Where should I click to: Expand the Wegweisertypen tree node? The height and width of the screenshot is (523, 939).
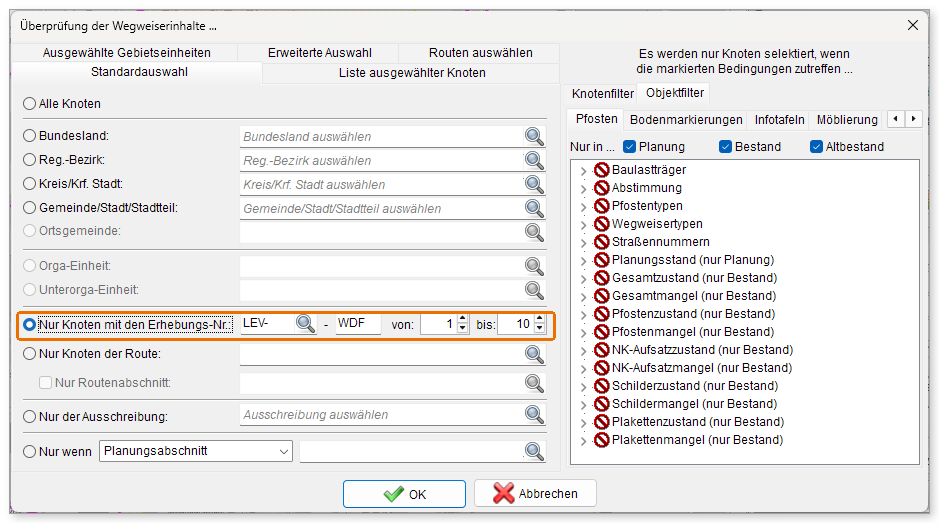click(x=583, y=225)
